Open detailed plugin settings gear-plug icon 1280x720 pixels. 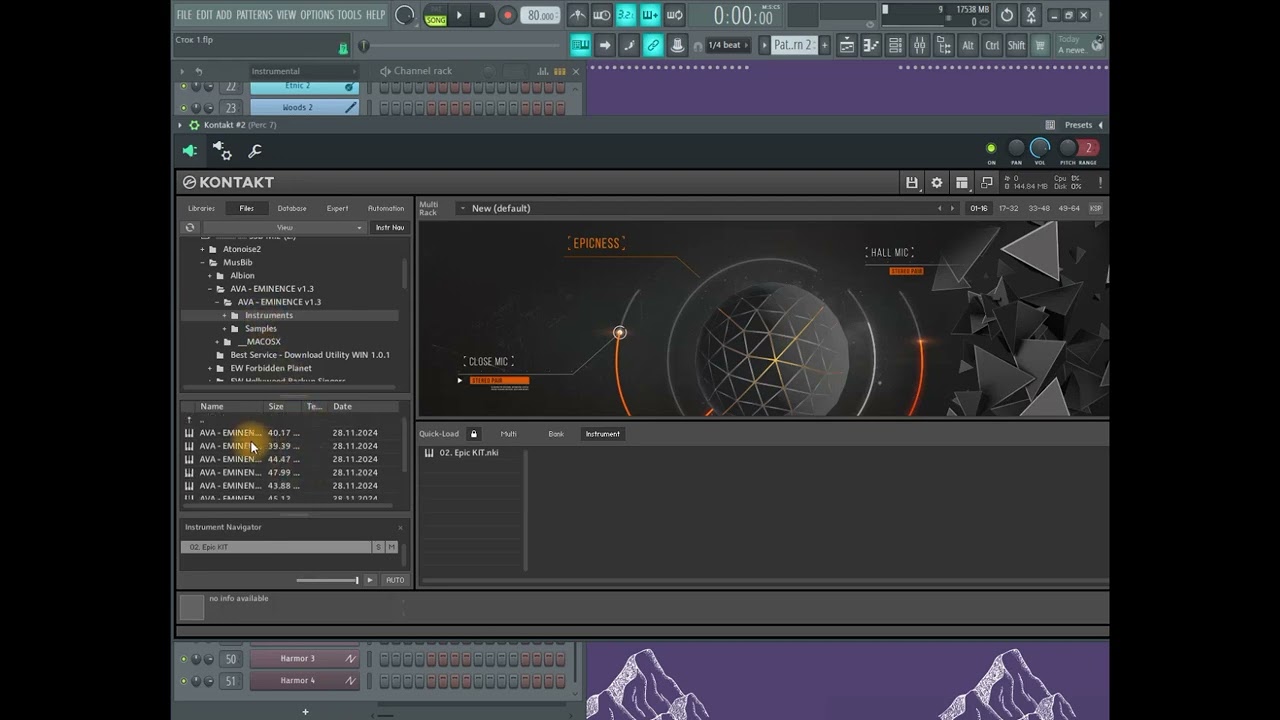click(222, 151)
